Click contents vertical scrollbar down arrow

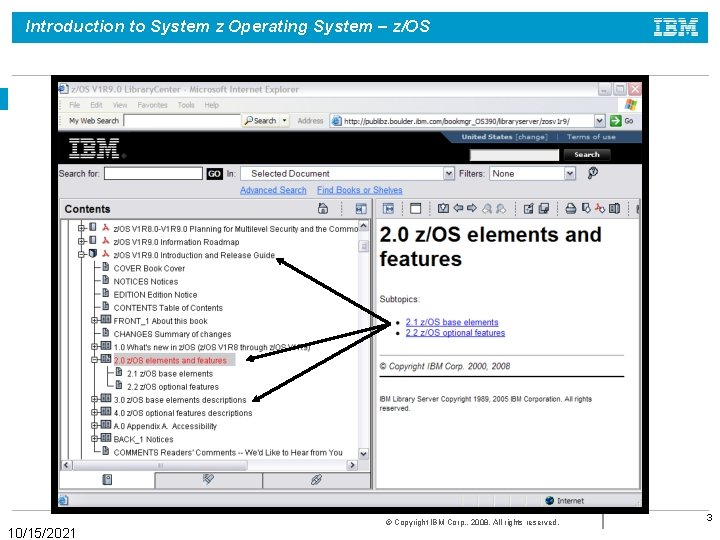click(x=363, y=454)
